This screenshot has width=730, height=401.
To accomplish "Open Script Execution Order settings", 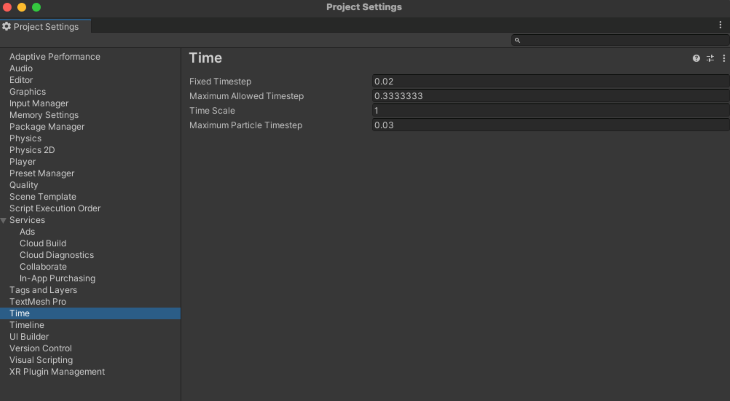I will (x=55, y=208).
